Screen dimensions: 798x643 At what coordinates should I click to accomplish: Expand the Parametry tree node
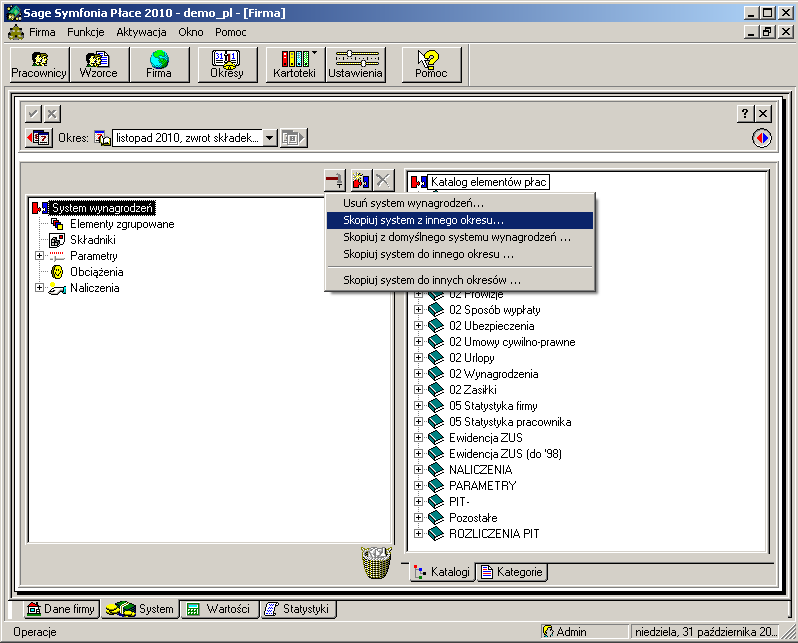click(x=39, y=256)
